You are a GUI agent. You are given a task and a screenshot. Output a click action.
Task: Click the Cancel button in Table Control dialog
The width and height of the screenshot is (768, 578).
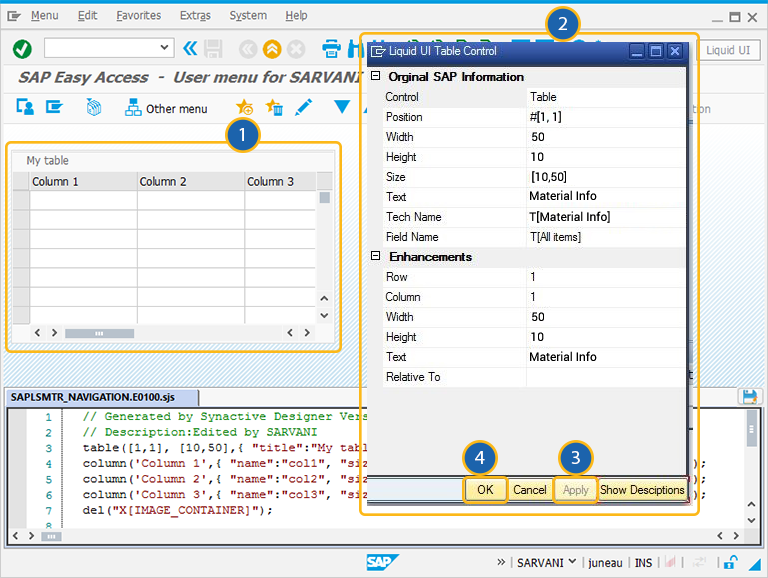click(529, 490)
